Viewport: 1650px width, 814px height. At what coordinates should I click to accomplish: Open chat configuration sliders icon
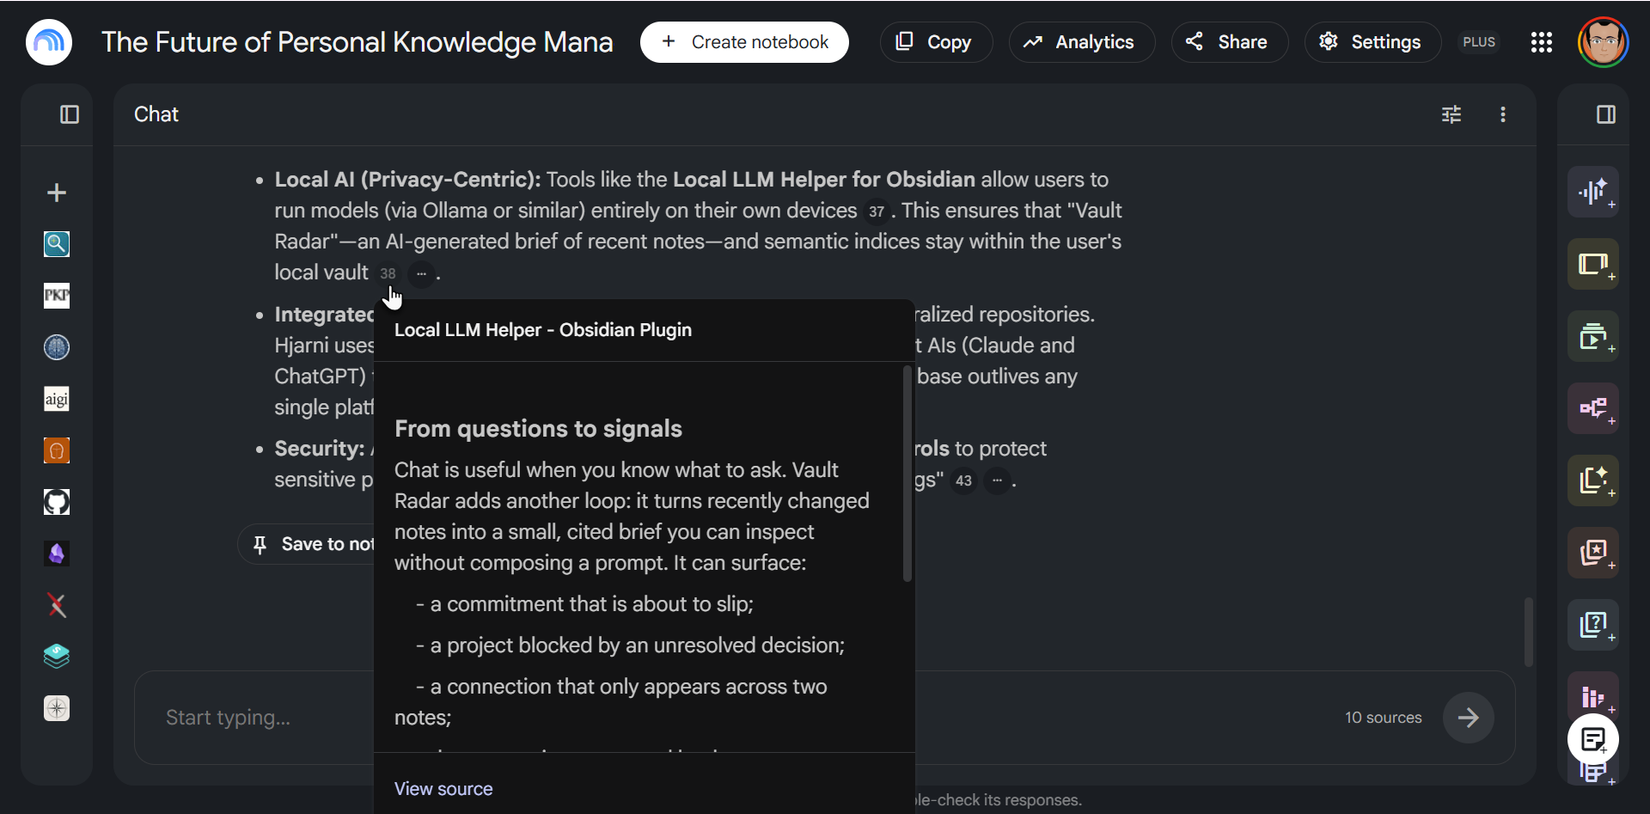(x=1451, y=115)
